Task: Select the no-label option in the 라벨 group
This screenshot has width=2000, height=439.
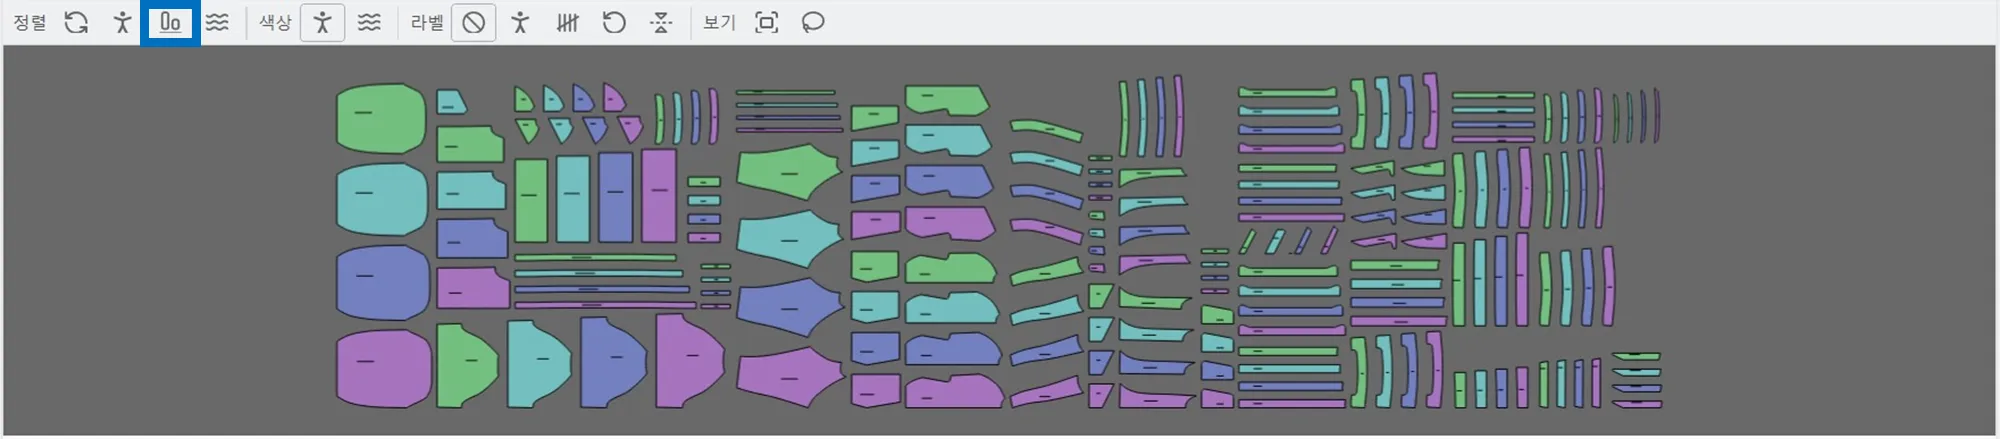Action: coord(474,22)
